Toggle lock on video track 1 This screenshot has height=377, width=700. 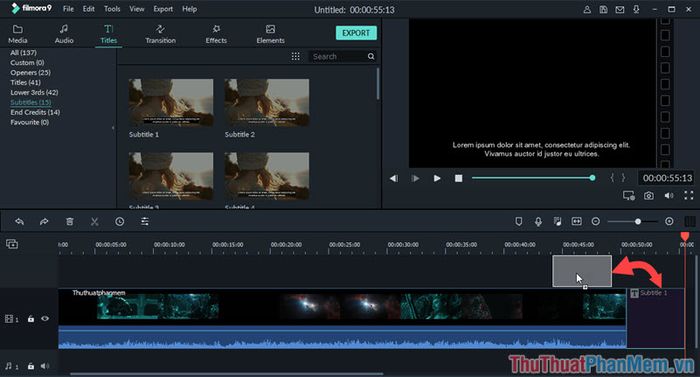tap(31, 319)
